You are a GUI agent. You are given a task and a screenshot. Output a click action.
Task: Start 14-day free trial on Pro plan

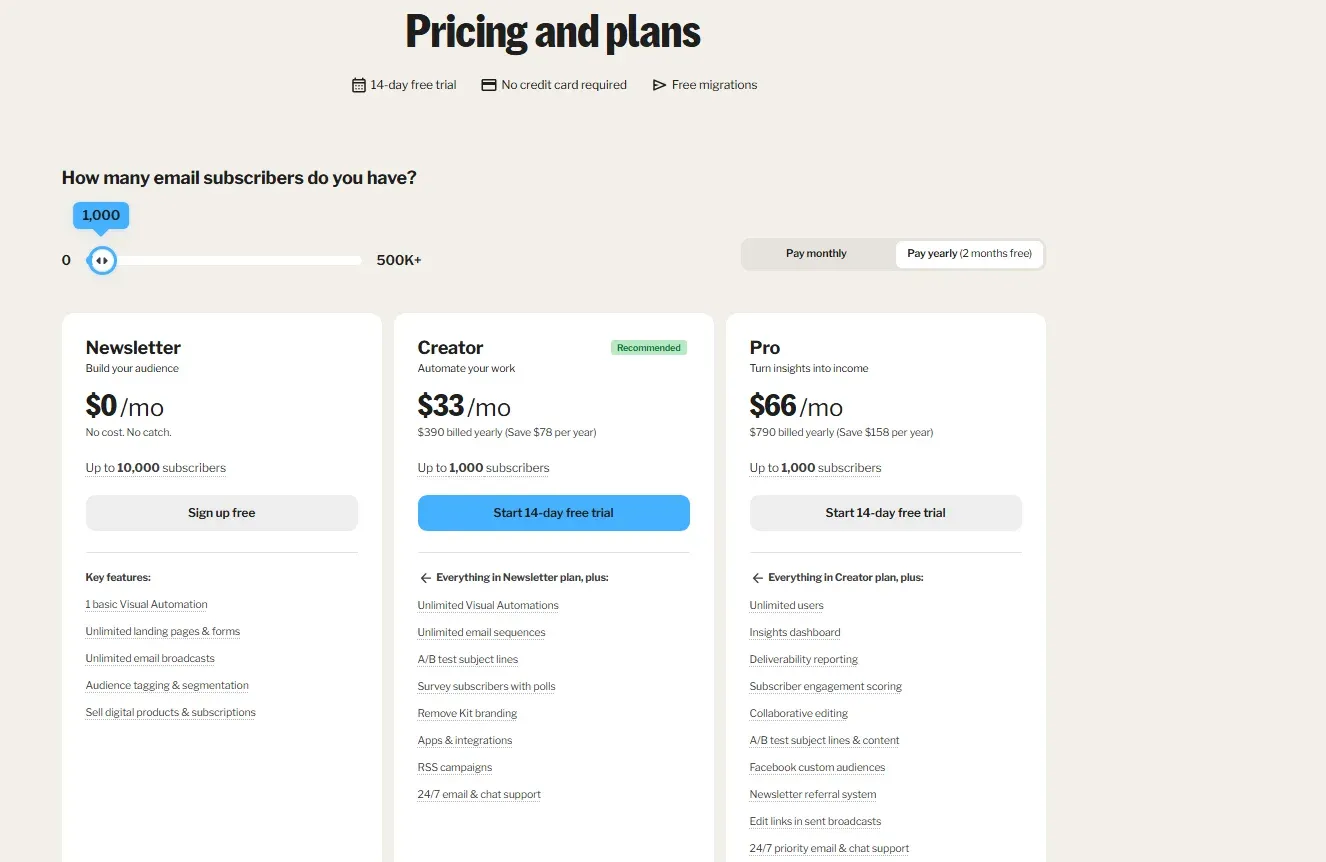(x=885, y=512)
